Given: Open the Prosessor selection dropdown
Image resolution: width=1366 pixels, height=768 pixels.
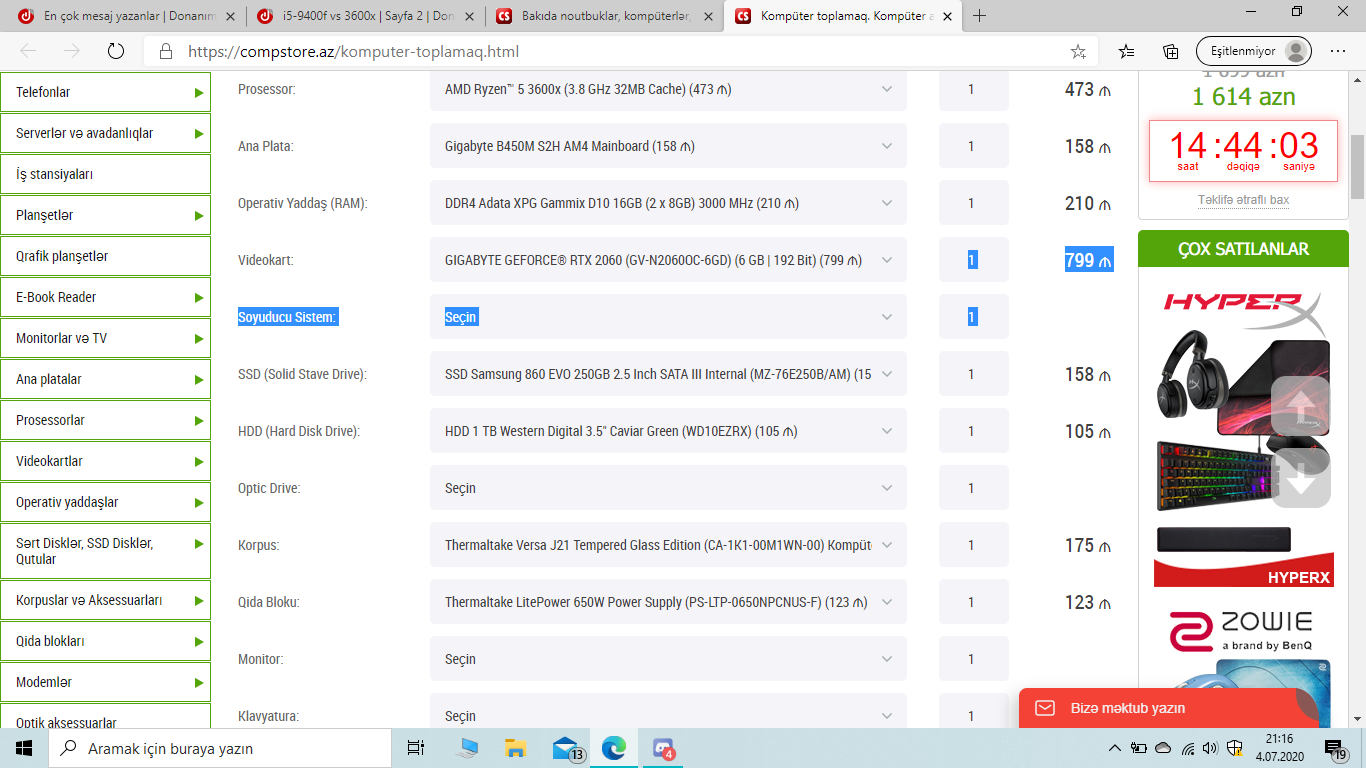Looking at the screenshot, I should (x=668, y=89).
